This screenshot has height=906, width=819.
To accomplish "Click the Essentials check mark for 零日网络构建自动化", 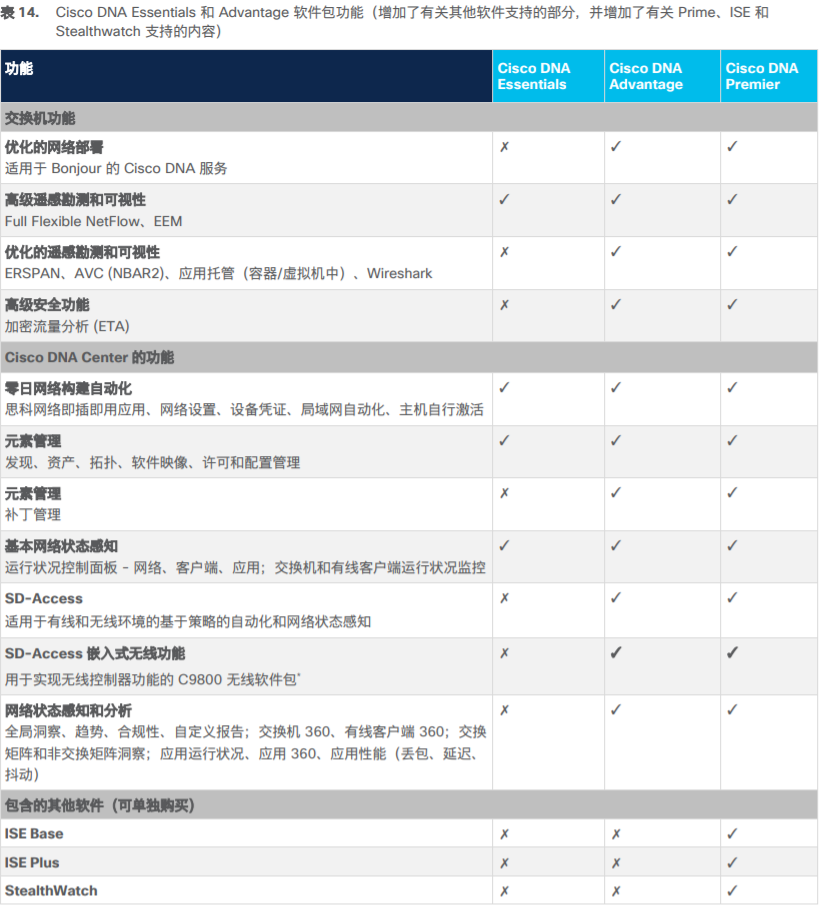I will (505, 388).
